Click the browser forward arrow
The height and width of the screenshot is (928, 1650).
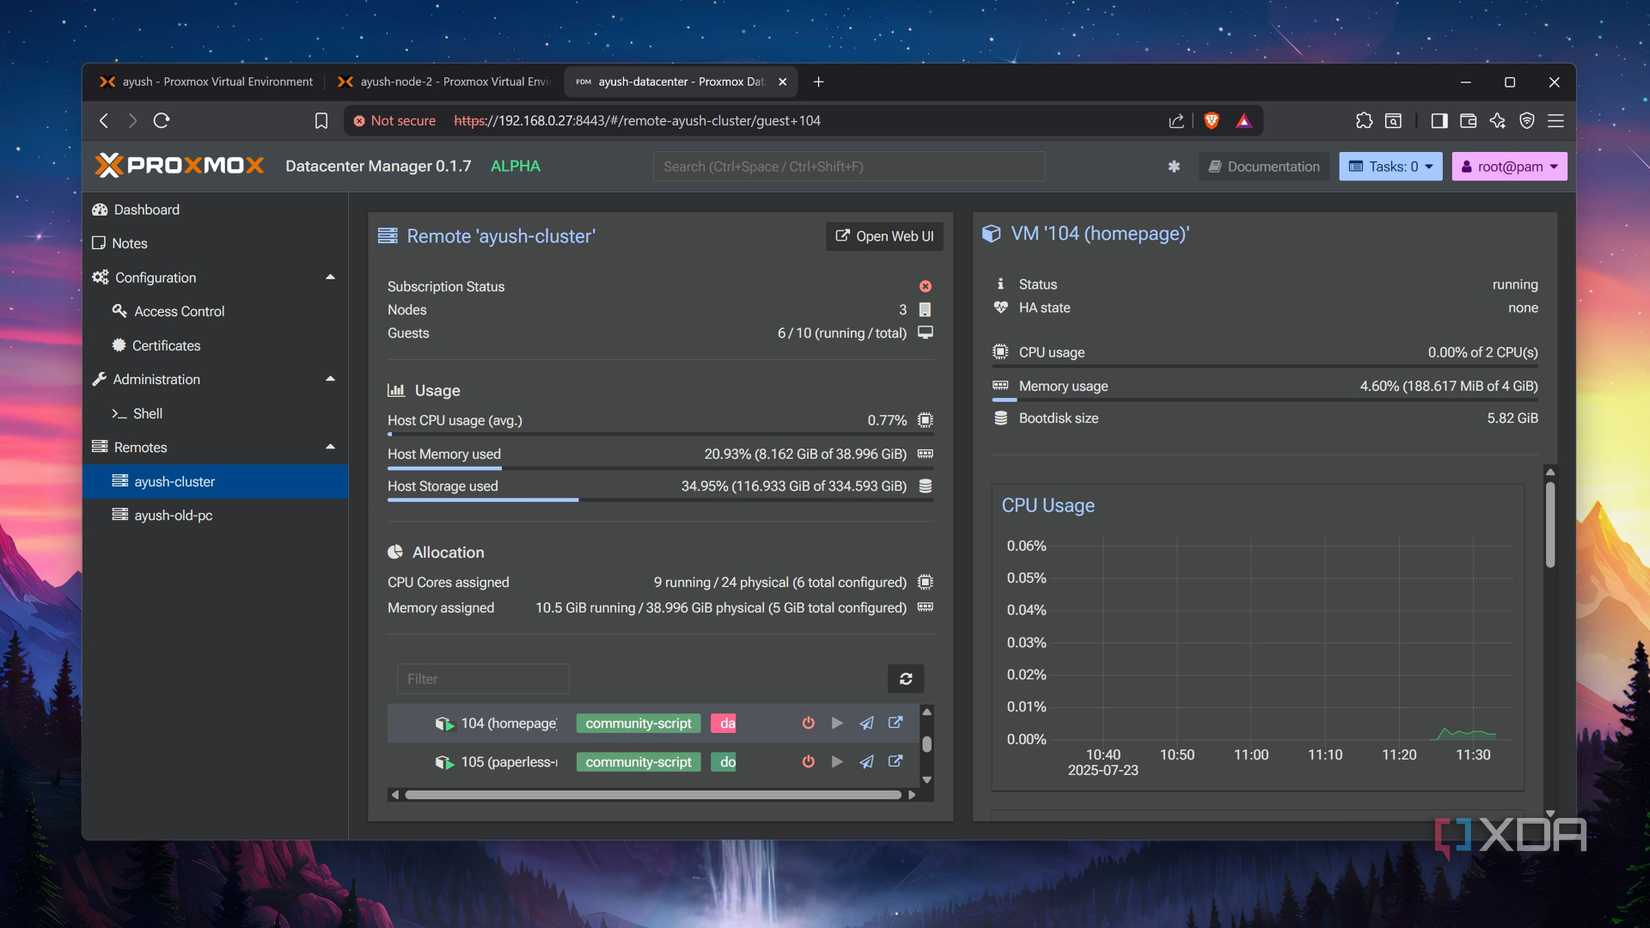132,120
